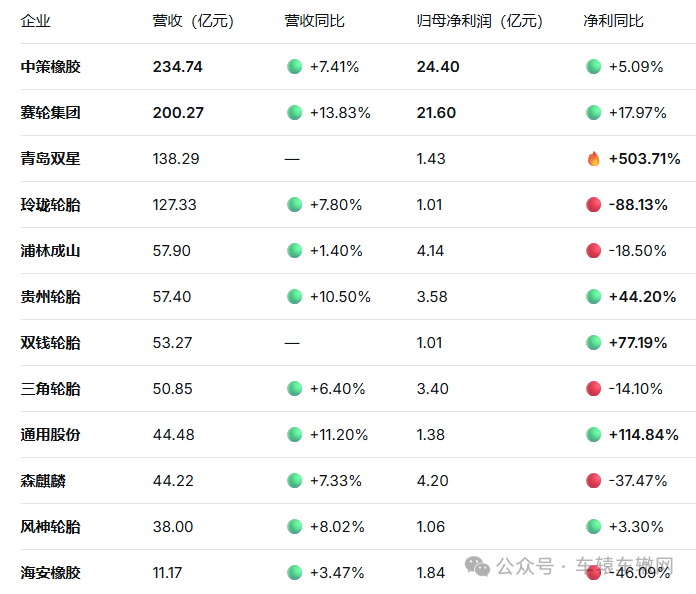Click the 企业 column header

point(36,21)
